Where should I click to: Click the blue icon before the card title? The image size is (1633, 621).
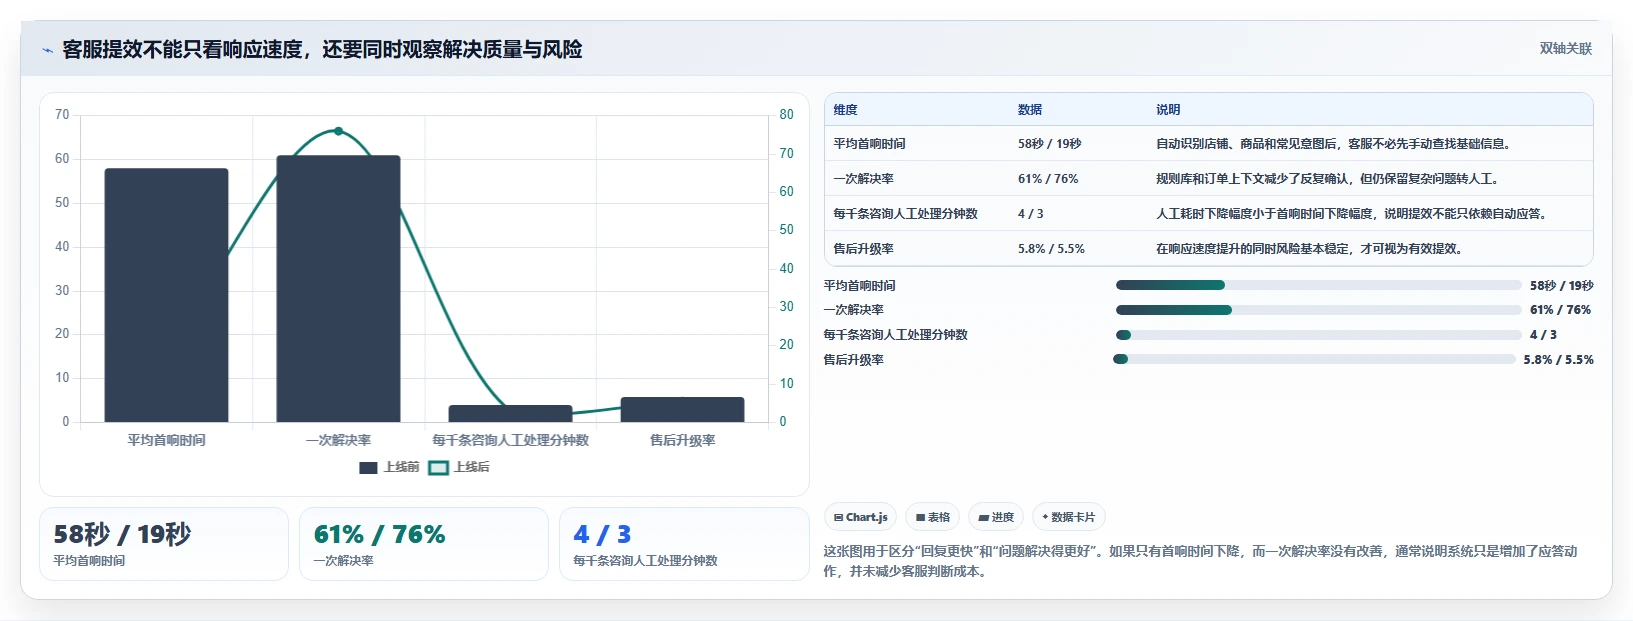[x=47, y=50]
